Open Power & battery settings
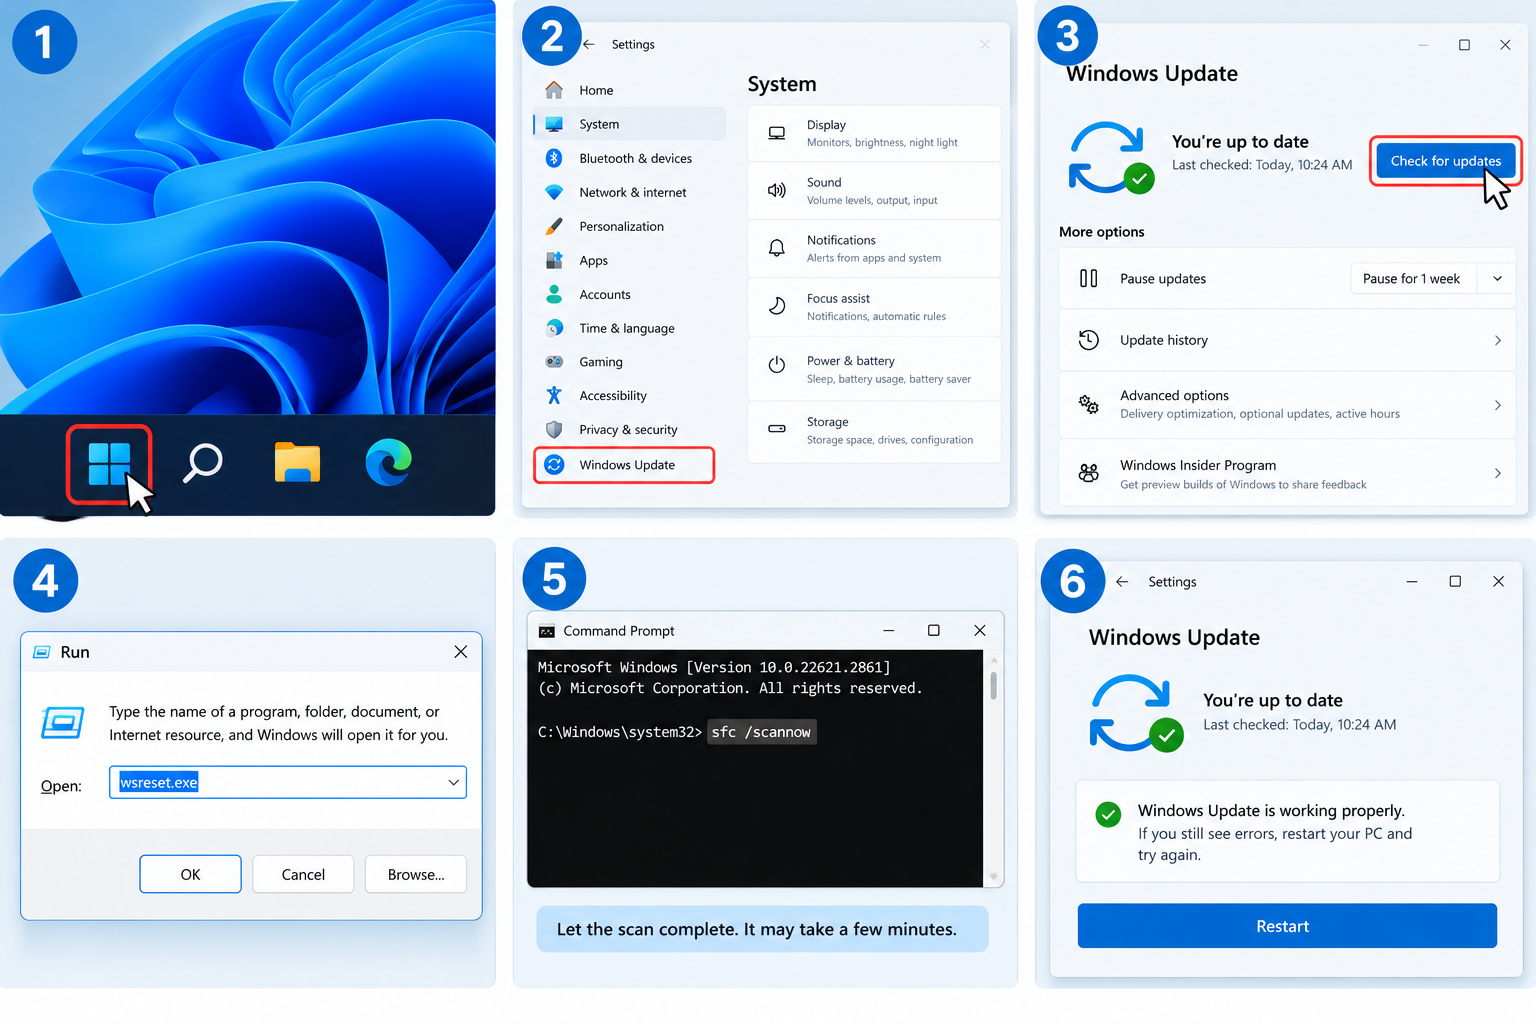The width and height of the screenshot is (1536, 1024). (x=874, y=368)
